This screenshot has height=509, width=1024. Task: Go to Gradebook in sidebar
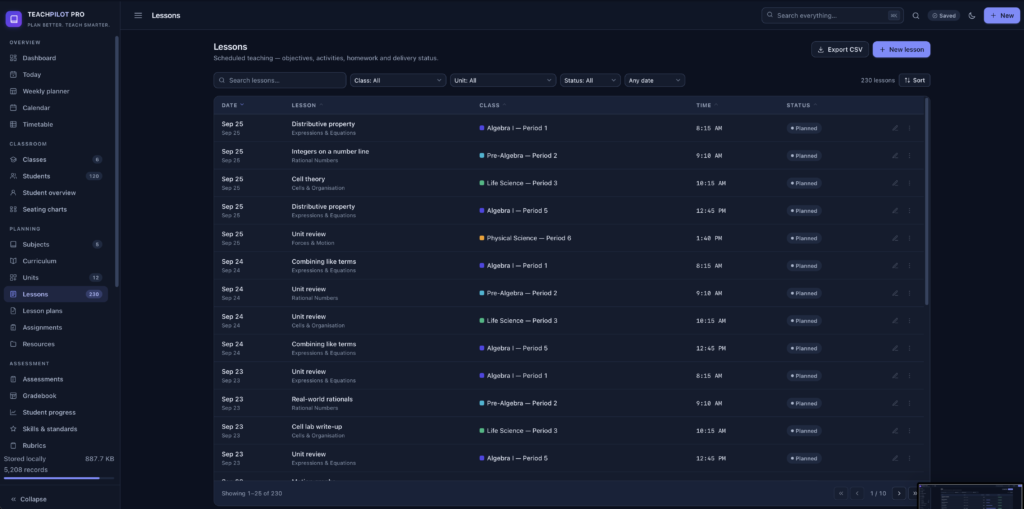(56, 396)
